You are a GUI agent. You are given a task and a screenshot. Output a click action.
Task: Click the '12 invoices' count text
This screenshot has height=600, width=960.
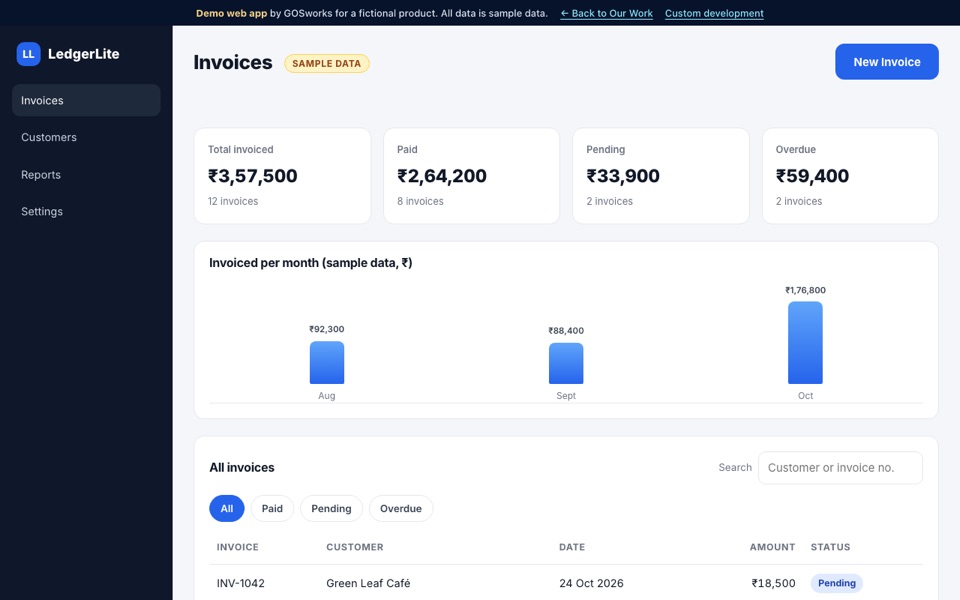[233, 201]
